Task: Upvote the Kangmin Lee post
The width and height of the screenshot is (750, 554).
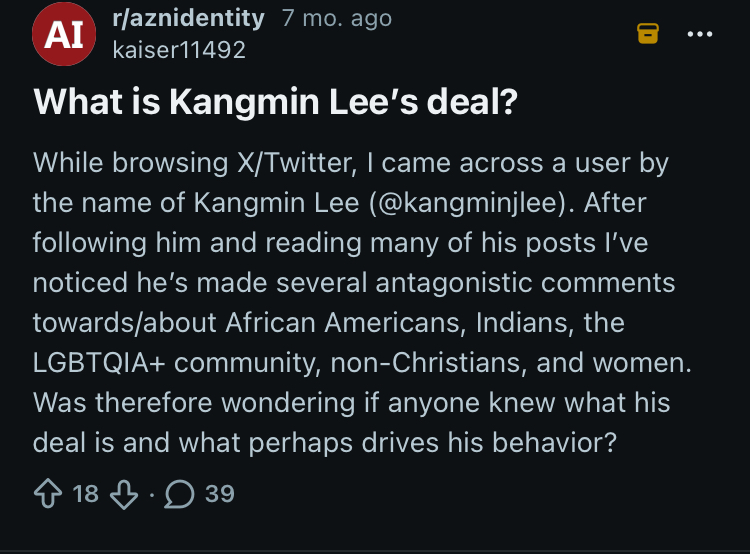Action: tap(48, 494)
